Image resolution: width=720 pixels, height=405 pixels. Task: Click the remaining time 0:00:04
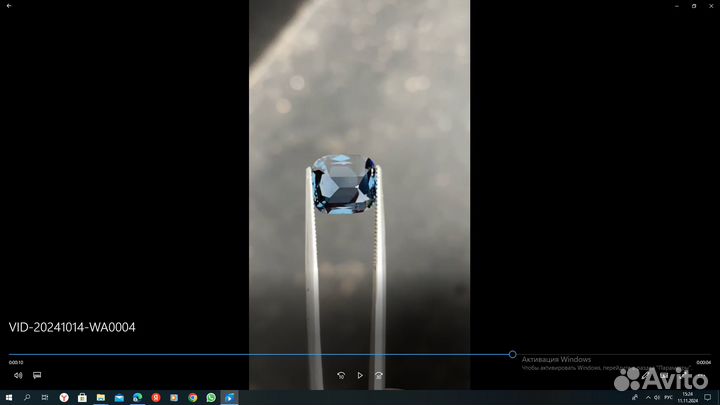tap(703, 363)
